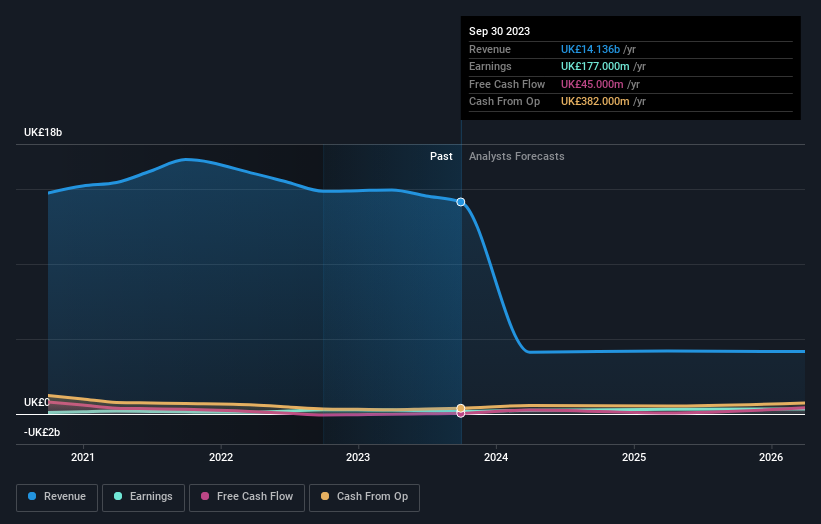The image size is (821, 524).
Task: Click the UK£177.000m earnings value
Action: tap(595, 66)
